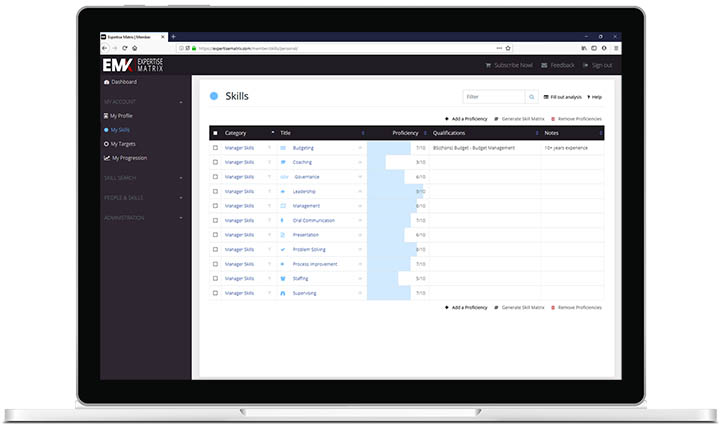
Task: Click the Management skill icon
Action: pyautogui.click(x=283, y=206)
